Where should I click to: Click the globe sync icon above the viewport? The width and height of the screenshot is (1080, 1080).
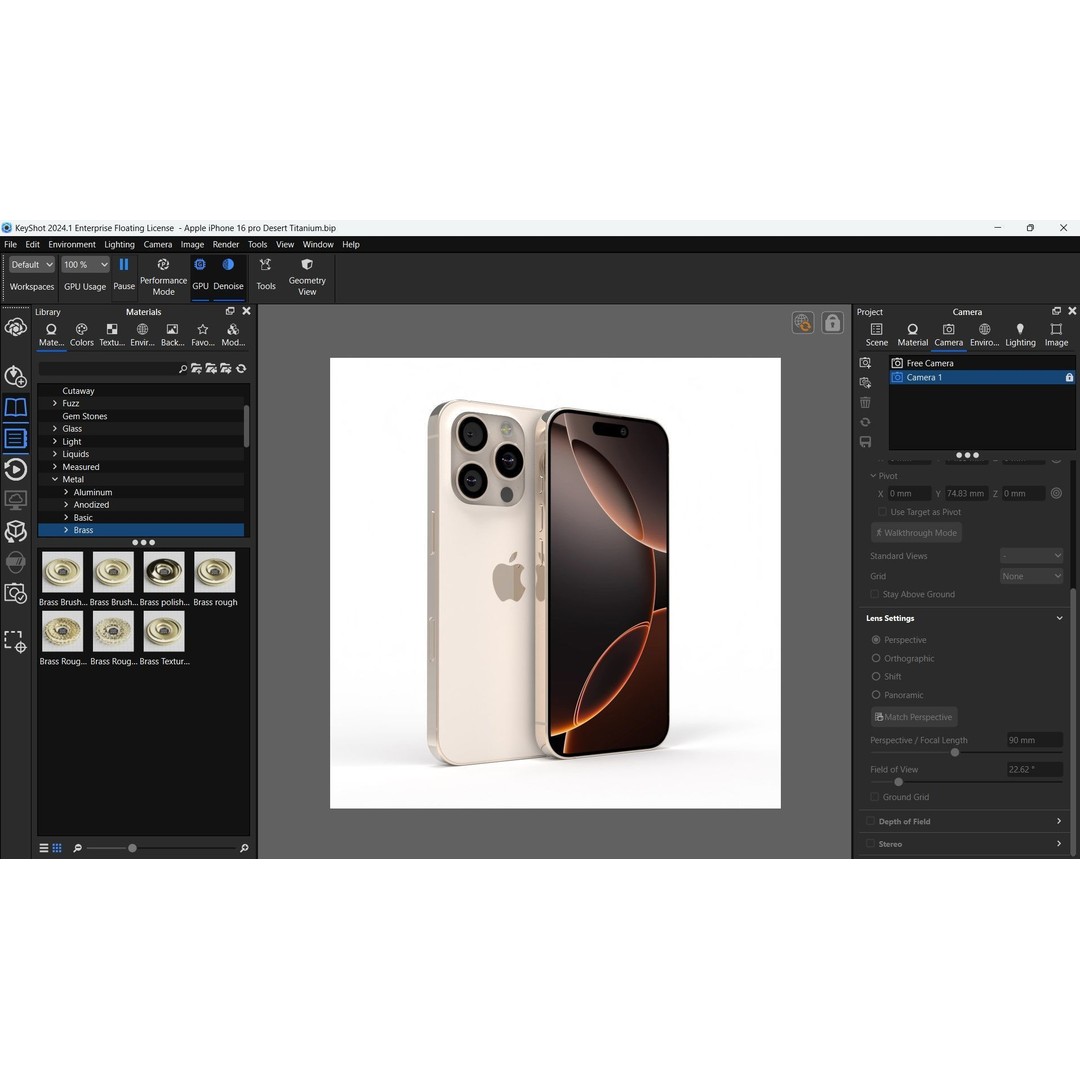pyautogui.click(x=802, y=322)
